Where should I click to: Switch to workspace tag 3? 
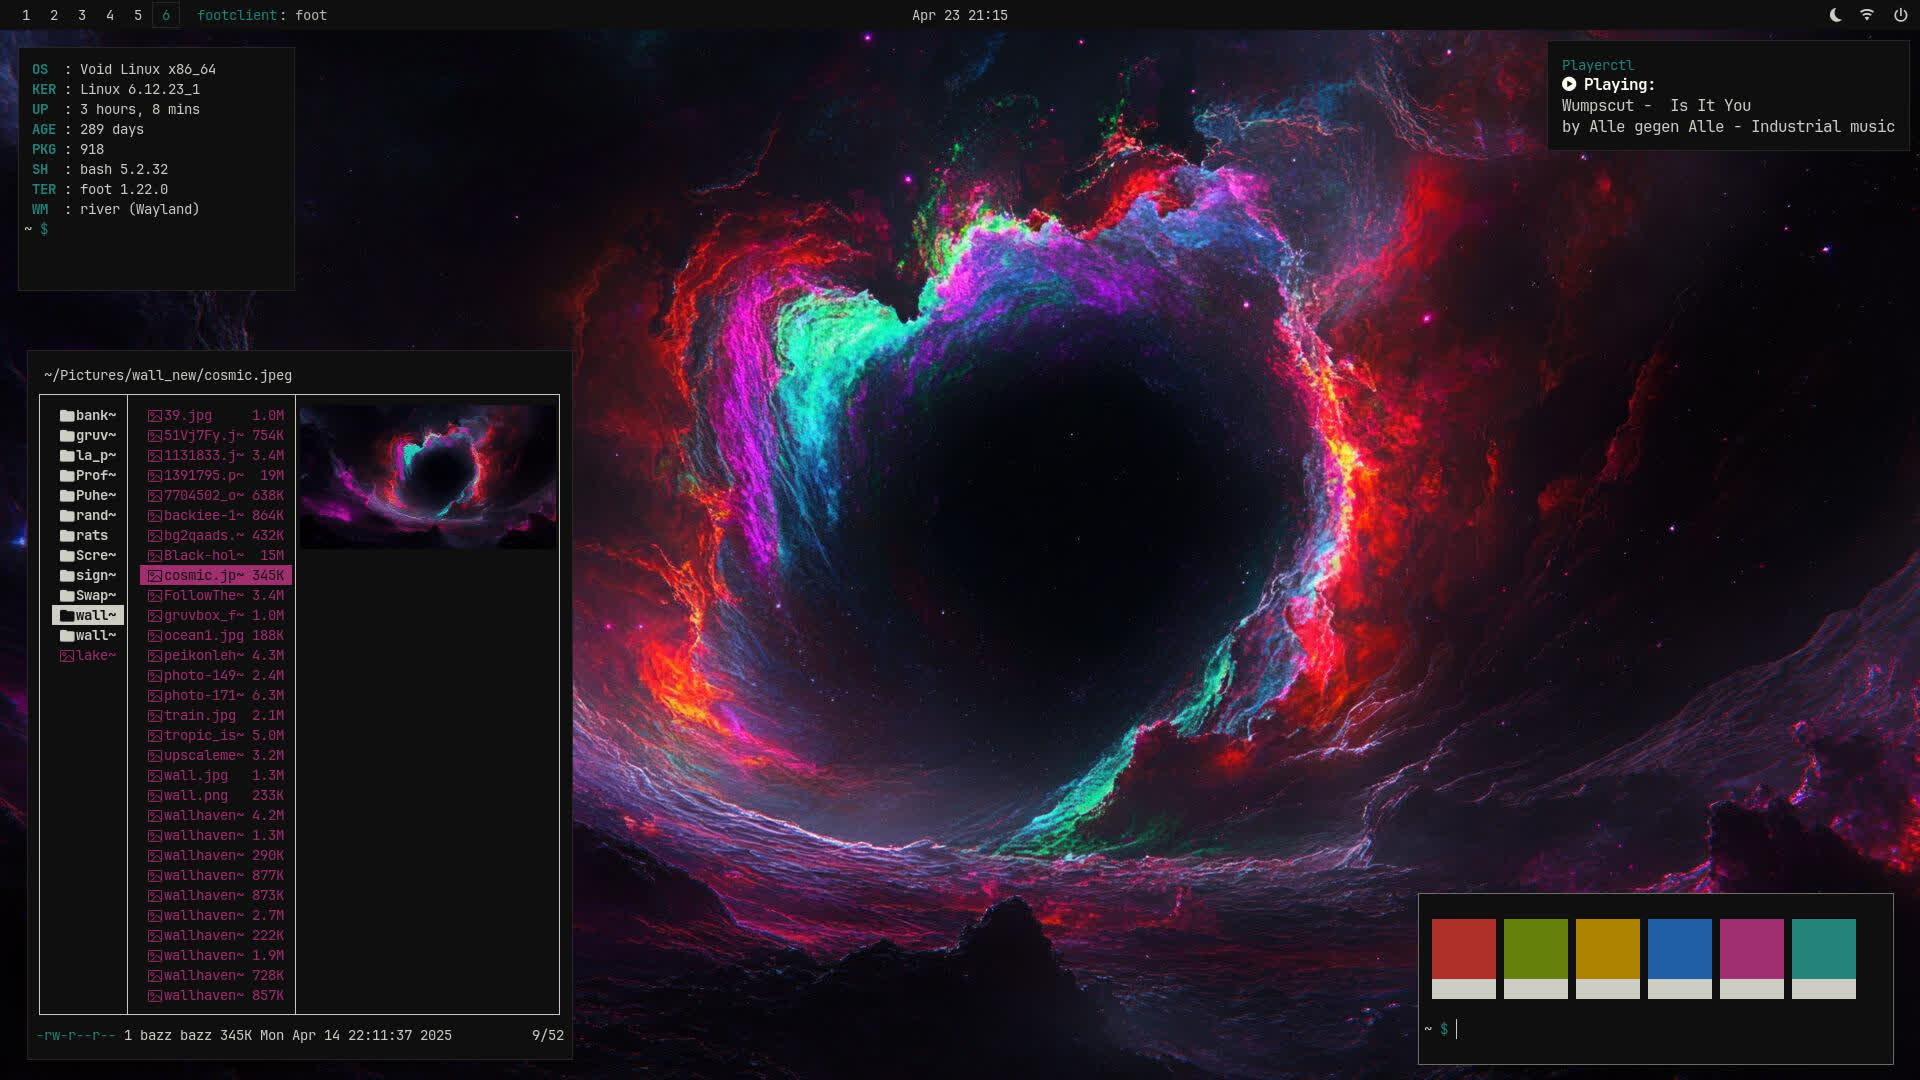tap(82, 15)
